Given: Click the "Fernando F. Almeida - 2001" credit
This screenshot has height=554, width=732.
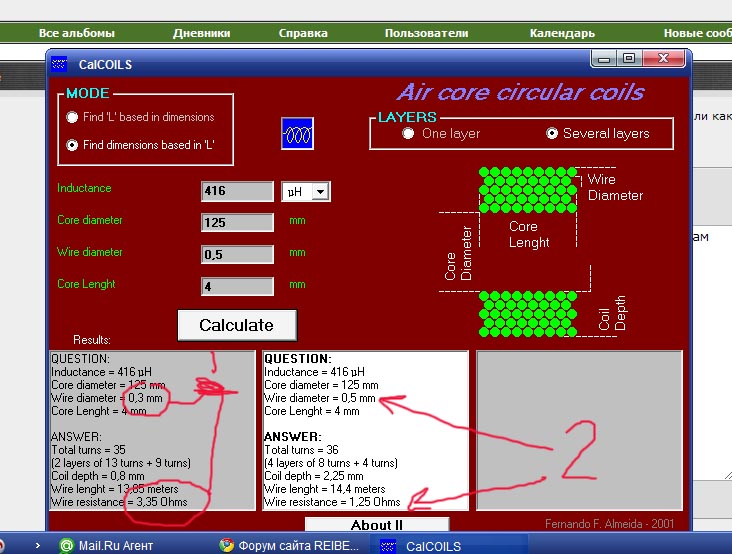Looking at the screenshot, I should point(610,524).
